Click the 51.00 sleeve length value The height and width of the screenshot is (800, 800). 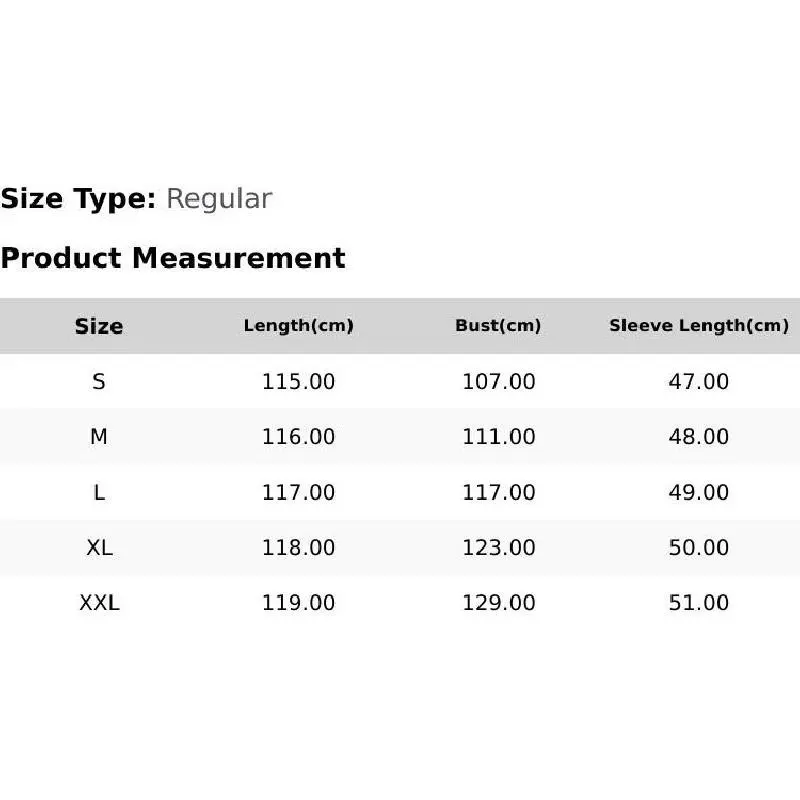[x=698, y=603]
